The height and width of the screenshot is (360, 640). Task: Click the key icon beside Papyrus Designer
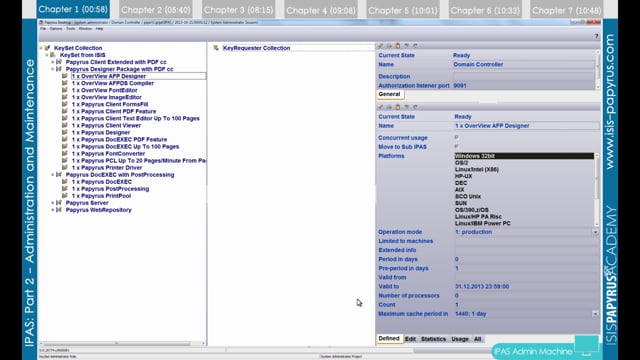coord(64,132)
